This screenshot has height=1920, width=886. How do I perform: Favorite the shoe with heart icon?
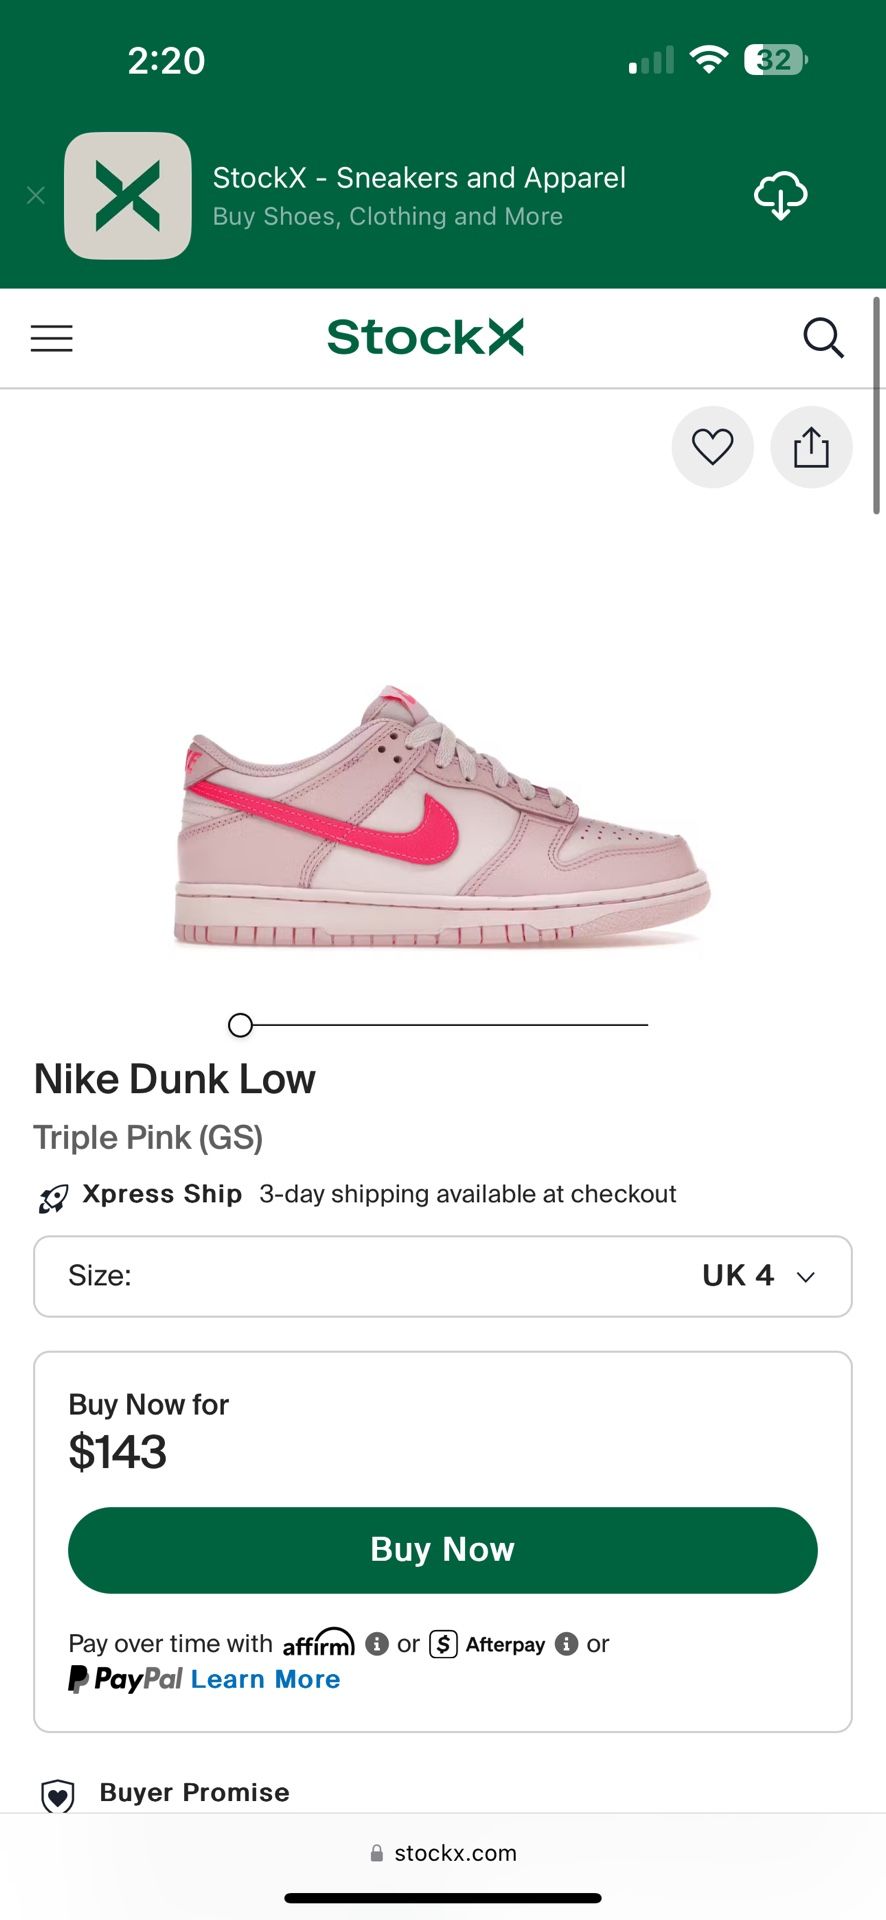click(x=712, y=447)
